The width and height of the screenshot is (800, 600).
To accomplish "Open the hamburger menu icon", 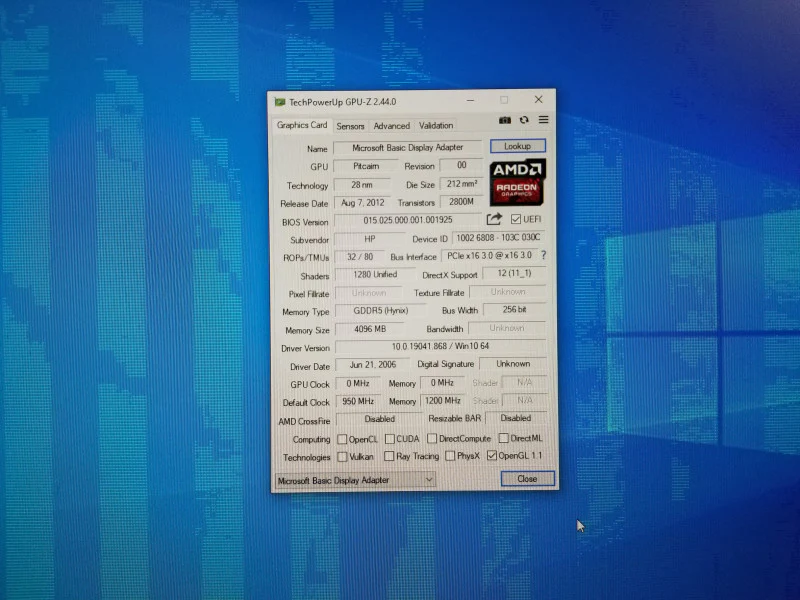I will [x=543, y=119].
